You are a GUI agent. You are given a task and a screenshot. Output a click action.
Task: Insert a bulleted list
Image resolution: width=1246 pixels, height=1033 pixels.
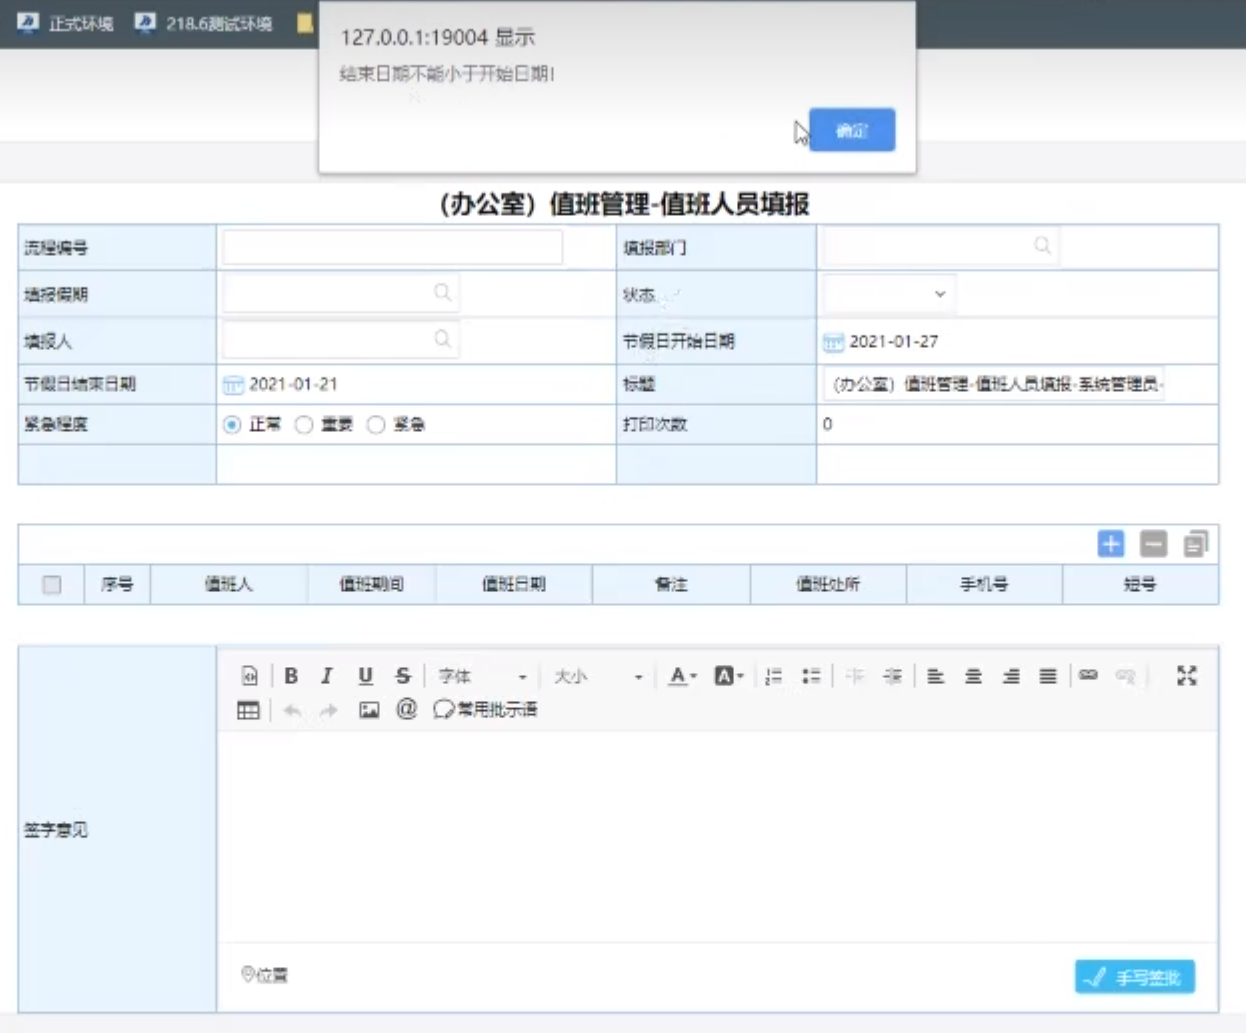pyautogui.click(x=811, y=676)
